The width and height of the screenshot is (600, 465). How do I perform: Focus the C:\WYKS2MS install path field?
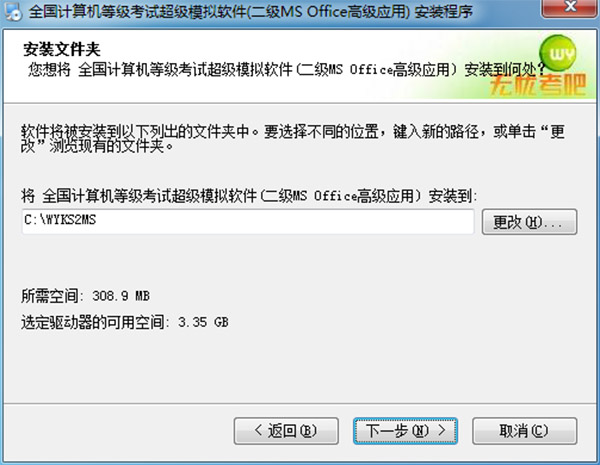point(248,221)
